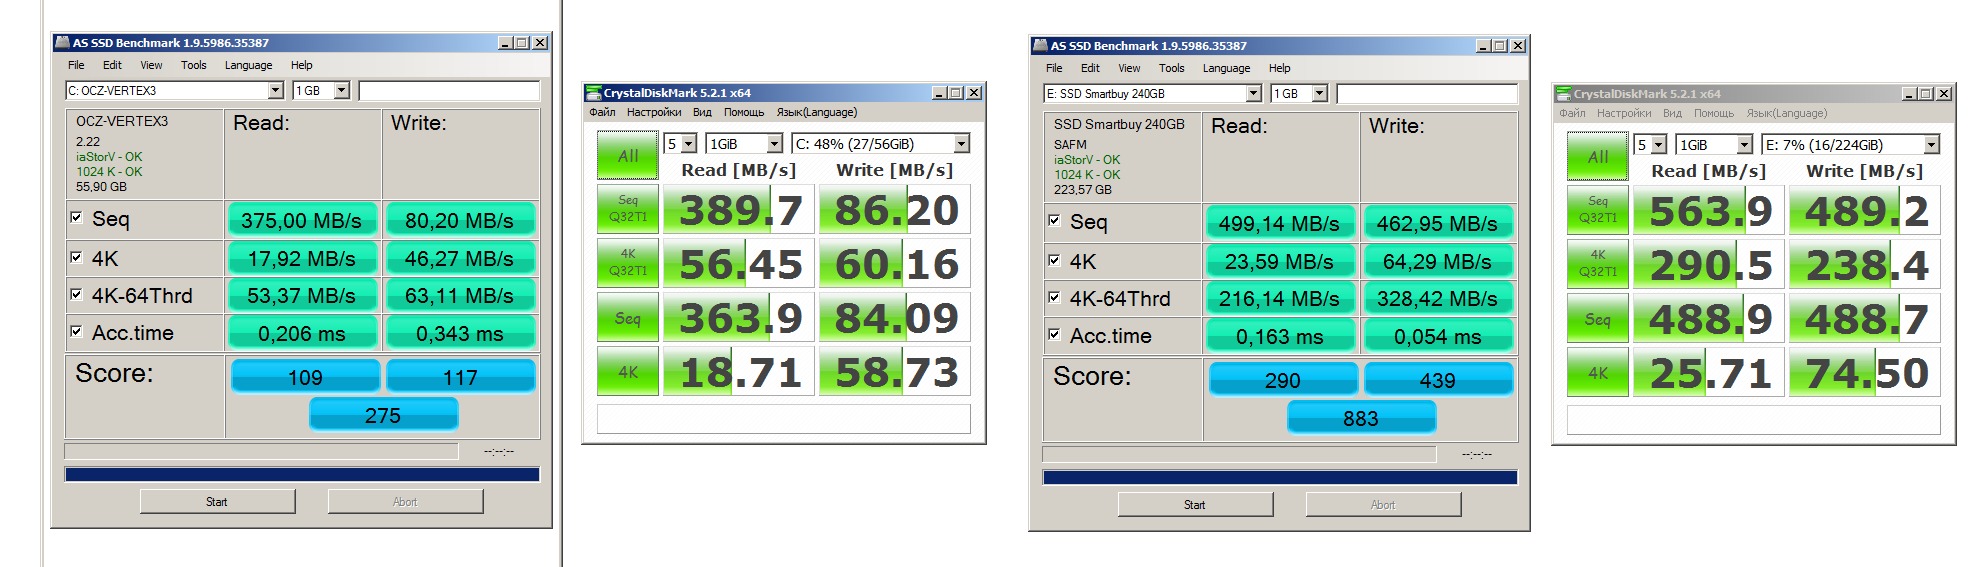1988x567 pixels.
Task: Click Abort button in SSD Smartbuy AS SSD window
Action: (x=1383, y=505)
